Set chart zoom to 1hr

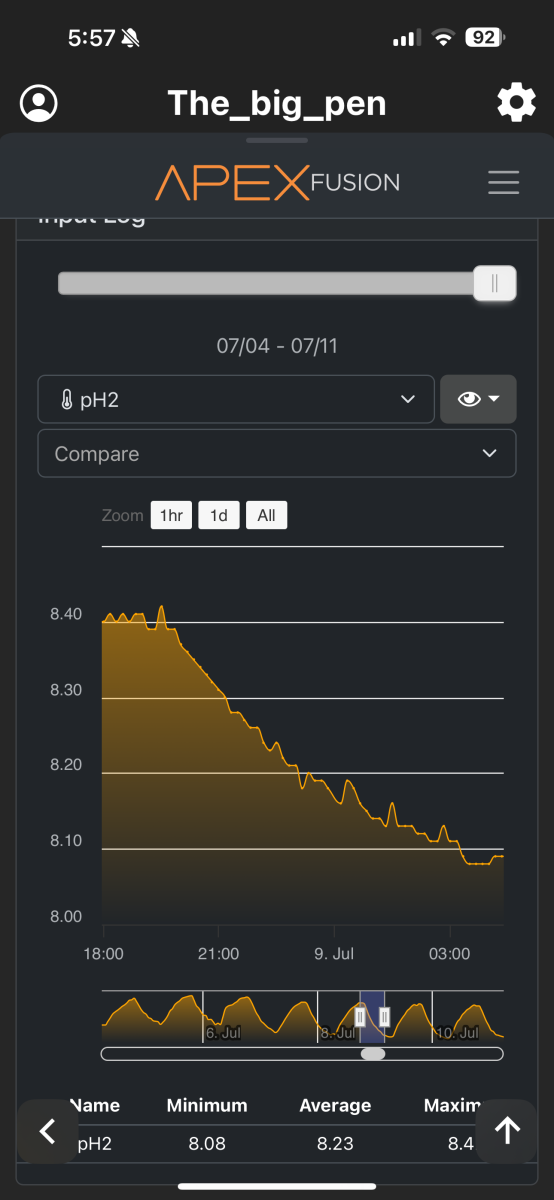[x=171, y=516]
